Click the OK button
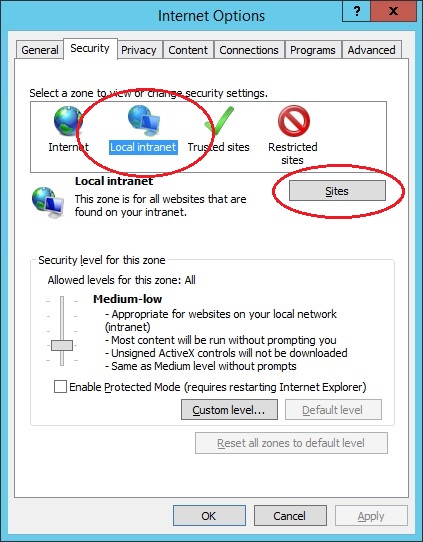423x542 pixels. click(209, 516)
